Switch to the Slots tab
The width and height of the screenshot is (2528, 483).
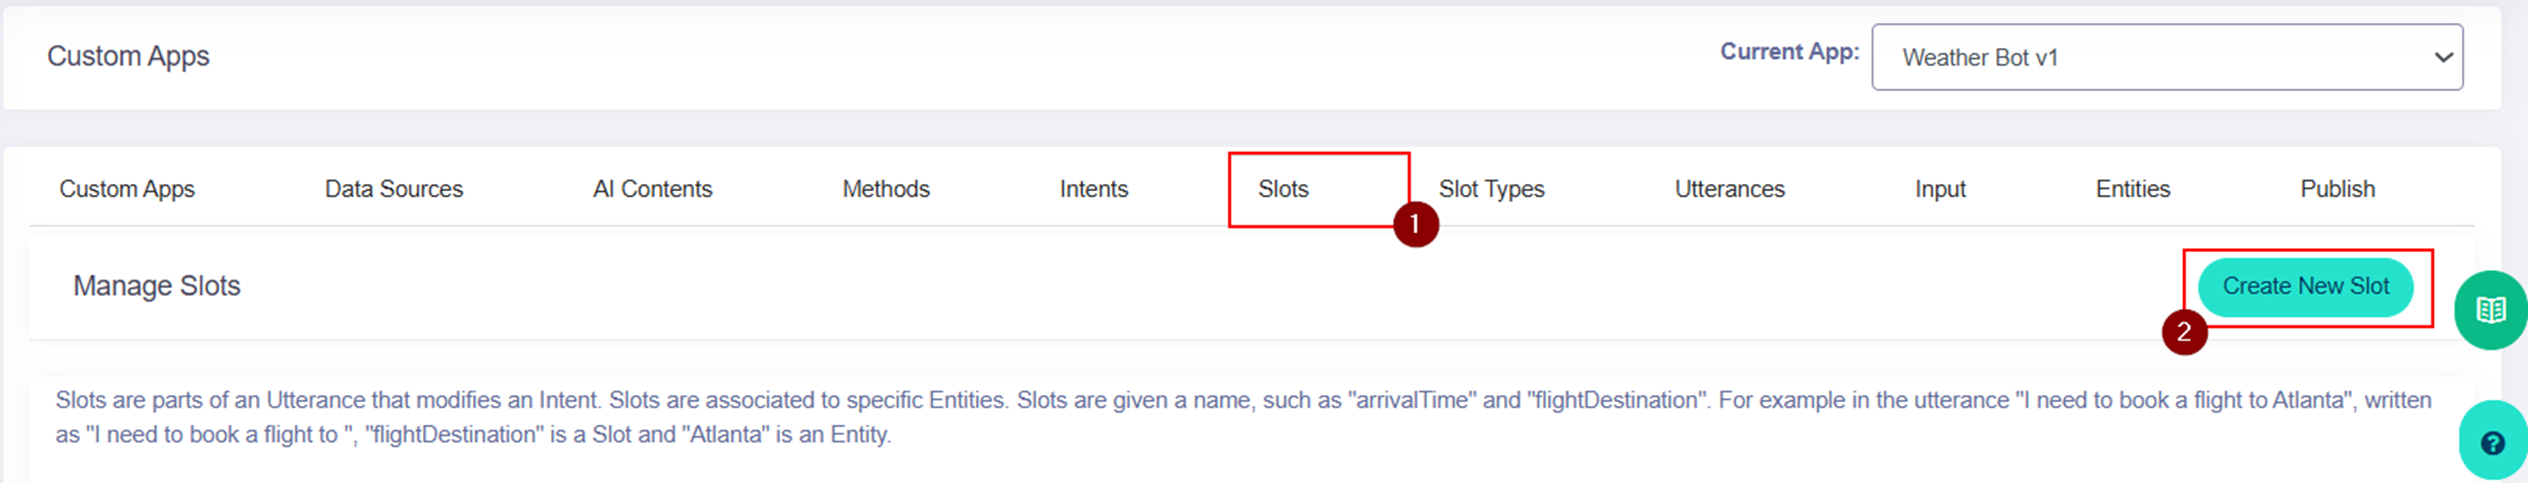click(1283, 189)
